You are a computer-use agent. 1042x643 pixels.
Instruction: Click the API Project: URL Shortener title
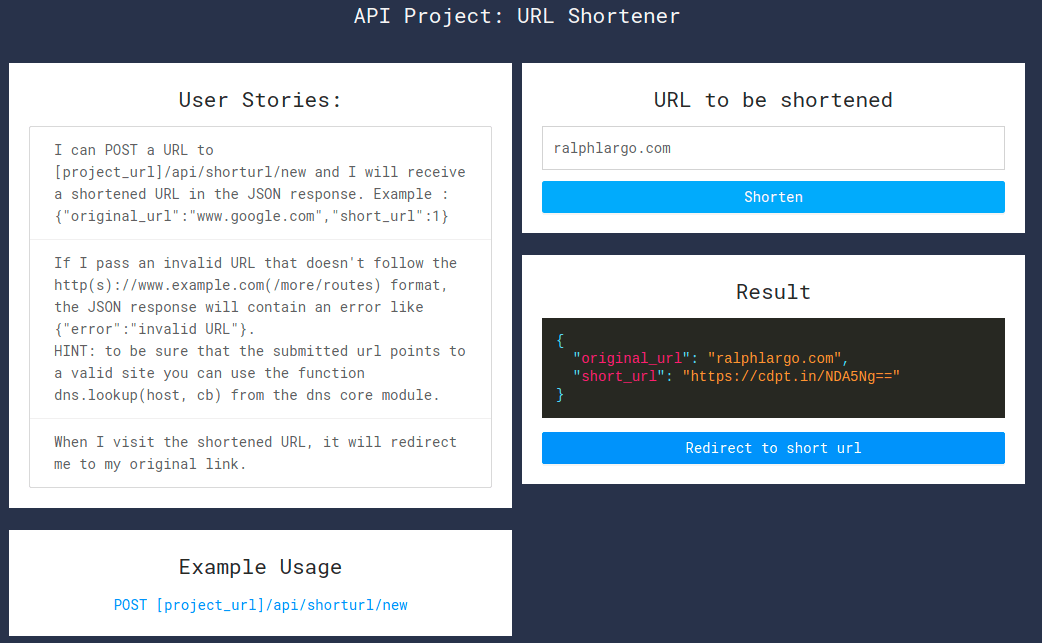[x=517, y=16]
